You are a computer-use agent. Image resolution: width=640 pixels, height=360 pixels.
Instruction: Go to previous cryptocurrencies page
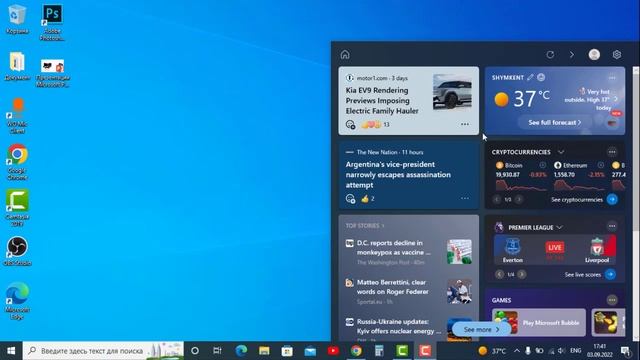[496, 200]
